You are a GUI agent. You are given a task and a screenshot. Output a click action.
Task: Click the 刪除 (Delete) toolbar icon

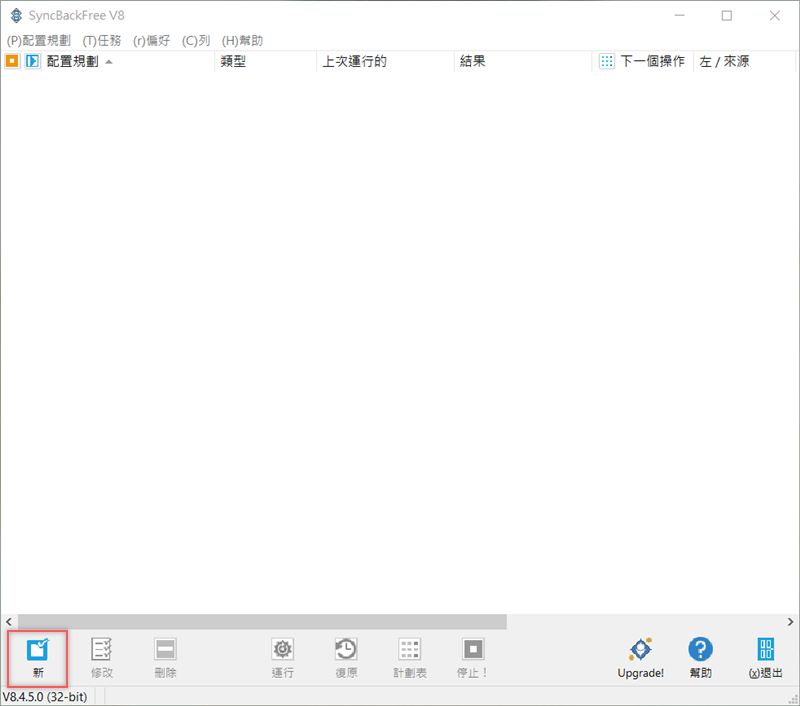(x=165, y=649)
